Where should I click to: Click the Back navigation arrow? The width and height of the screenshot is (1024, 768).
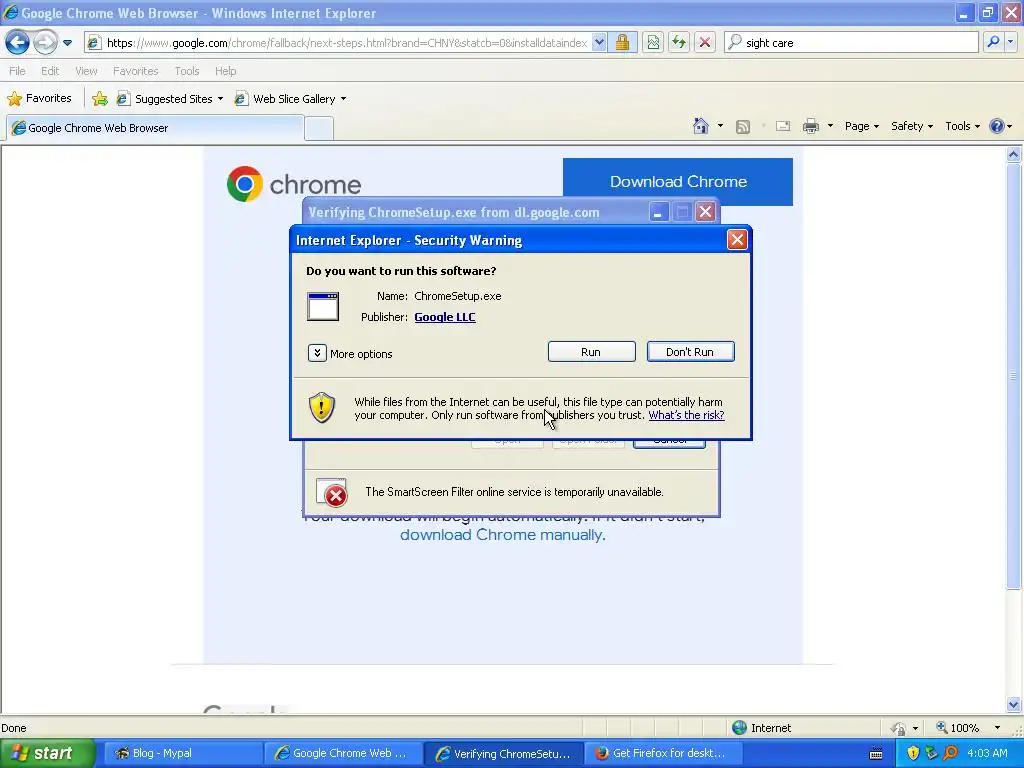(x=17, y=43)
